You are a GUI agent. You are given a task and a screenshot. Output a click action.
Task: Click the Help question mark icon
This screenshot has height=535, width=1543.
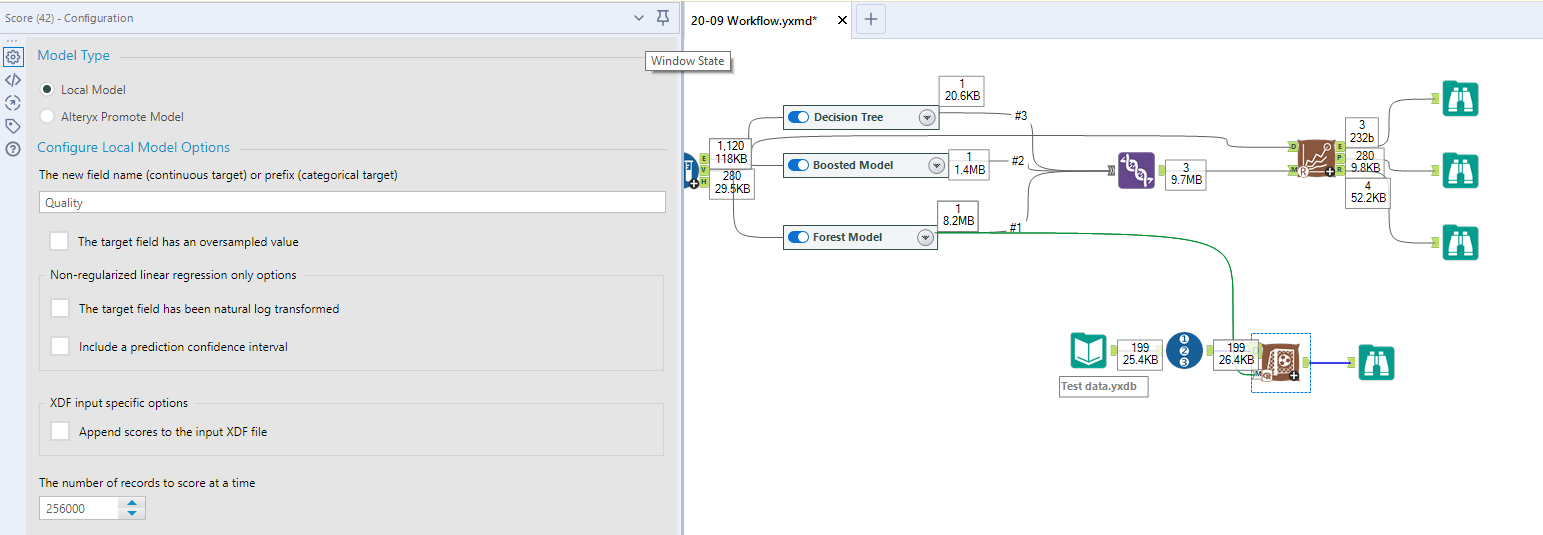click(13, 149)
